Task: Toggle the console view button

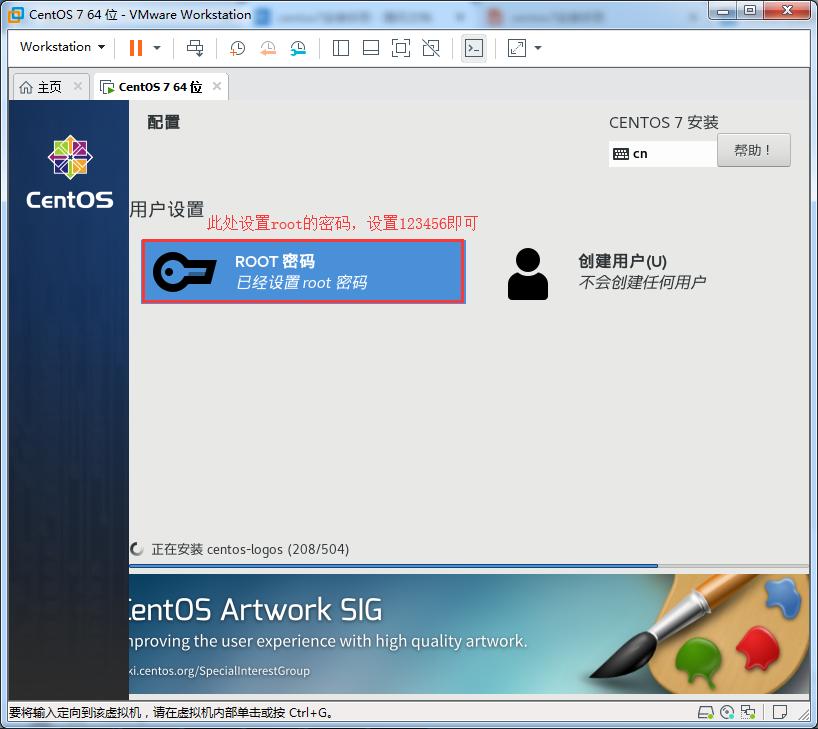Action: pos(474,48)
